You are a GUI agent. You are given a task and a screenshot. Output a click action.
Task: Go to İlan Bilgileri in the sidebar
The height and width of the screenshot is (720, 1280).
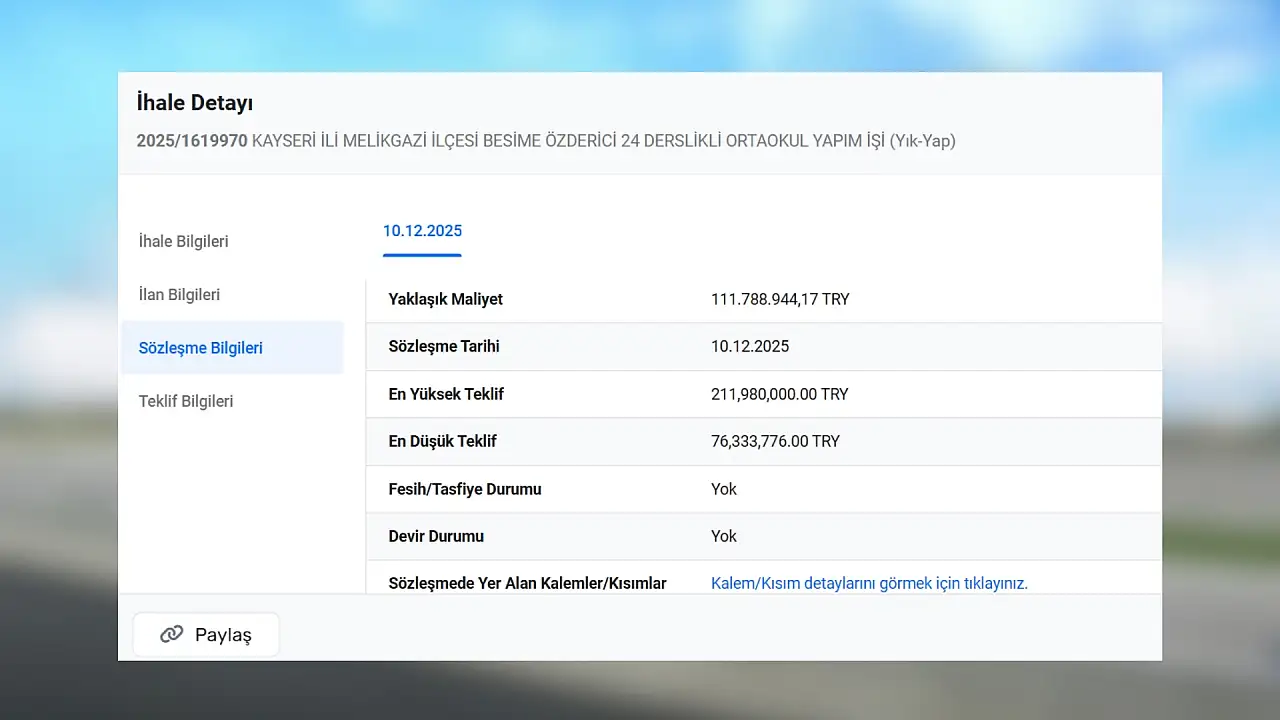[x=180, y=295]
